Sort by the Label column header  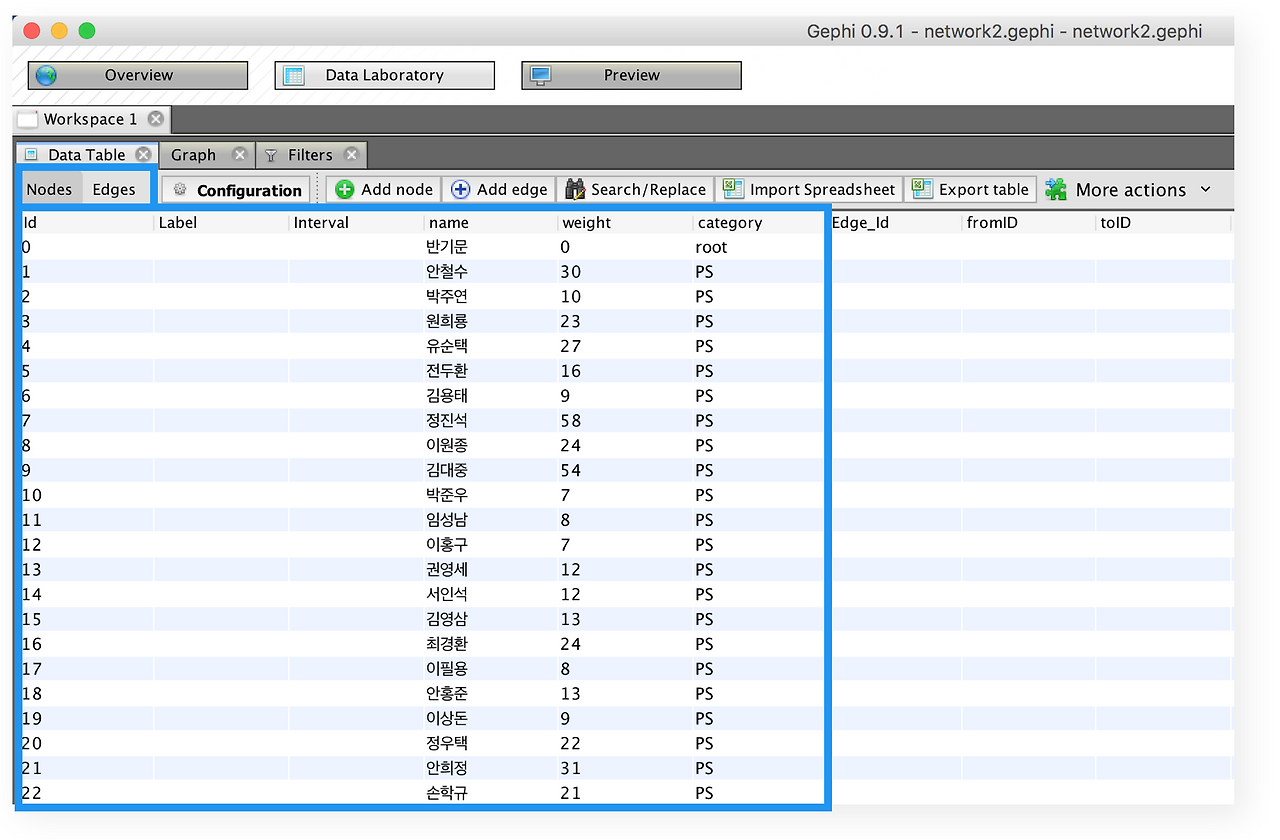click(x=221, y=222)
